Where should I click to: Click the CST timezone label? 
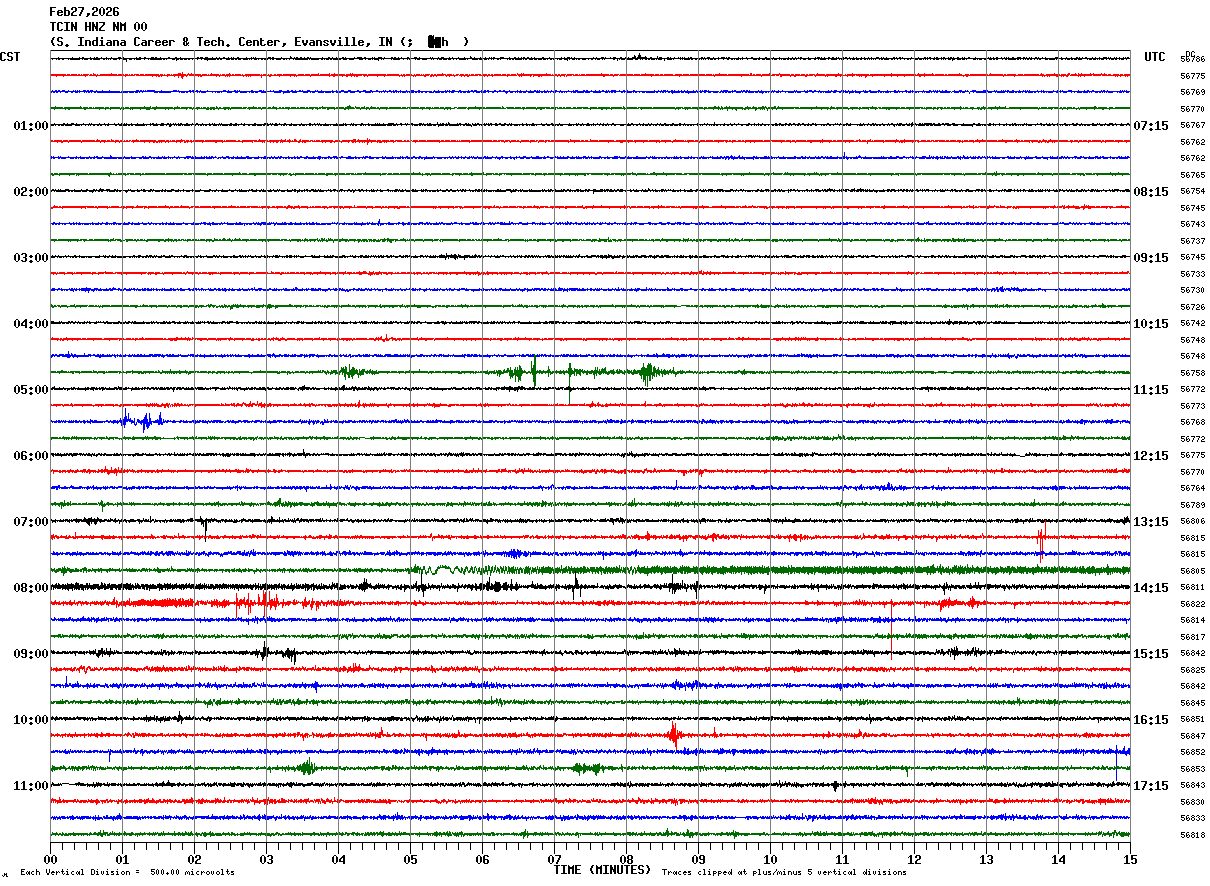click(10, 57)
